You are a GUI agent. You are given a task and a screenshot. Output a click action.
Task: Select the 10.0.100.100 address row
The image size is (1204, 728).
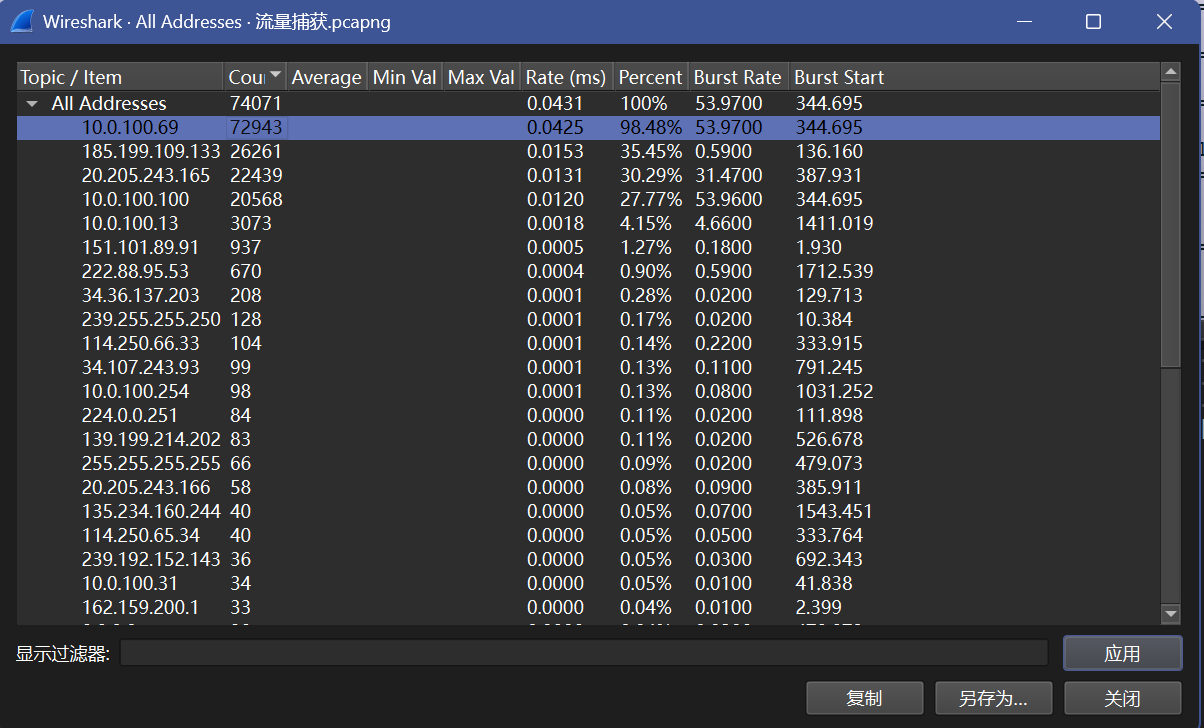point(135,200)
